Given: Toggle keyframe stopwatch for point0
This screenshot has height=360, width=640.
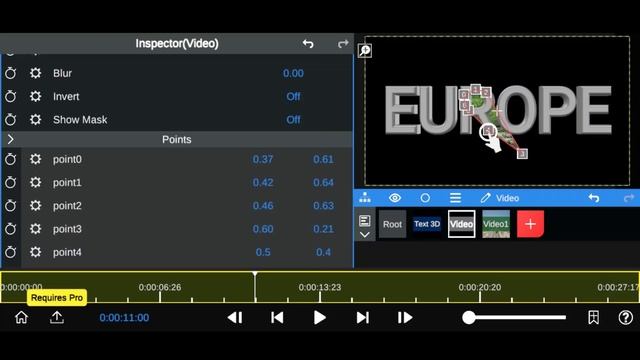Looking at the screenshot, I should coord(11,159).
